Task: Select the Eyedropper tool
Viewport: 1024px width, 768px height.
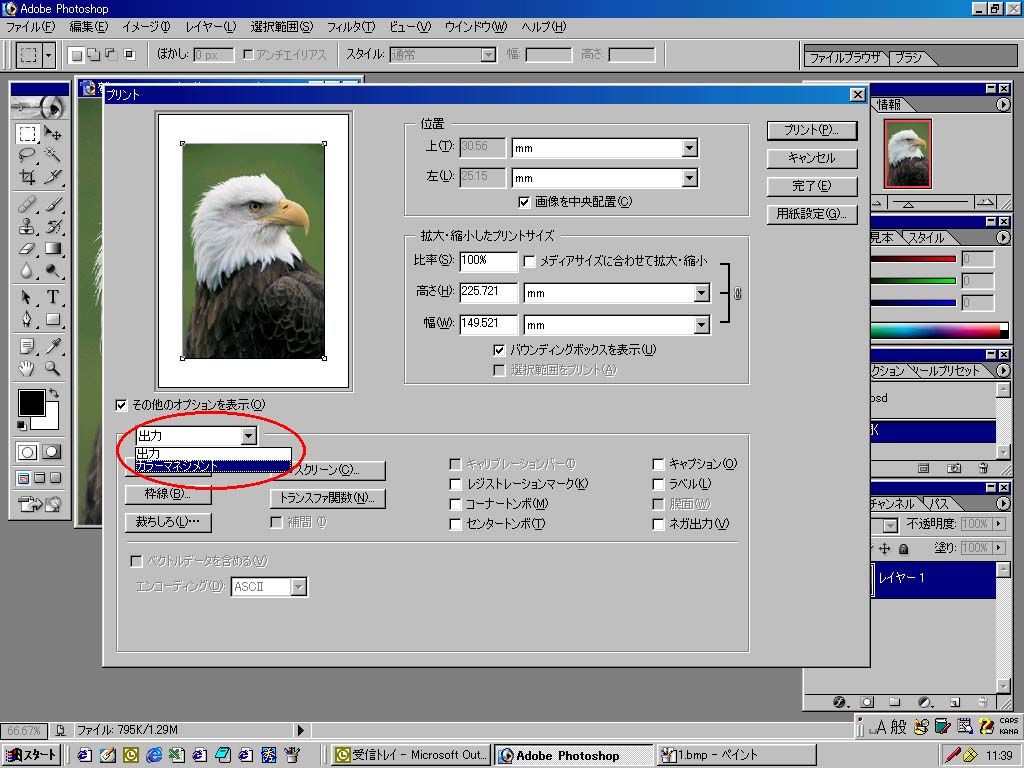Action: 53,346
